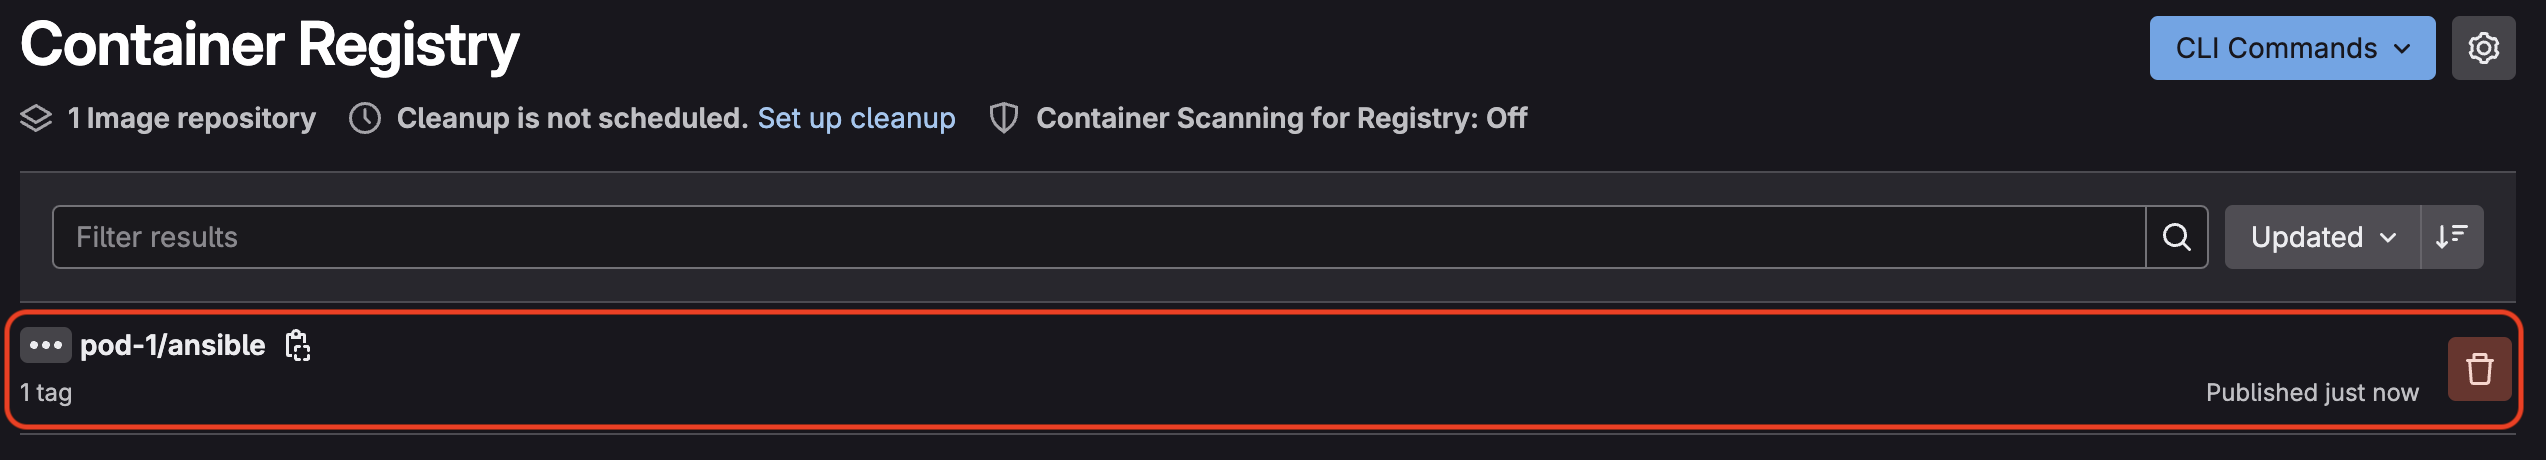Click the 1 Image repository text
The width and height of the screenshot is (2546, 460).
[x=191, y=118]
